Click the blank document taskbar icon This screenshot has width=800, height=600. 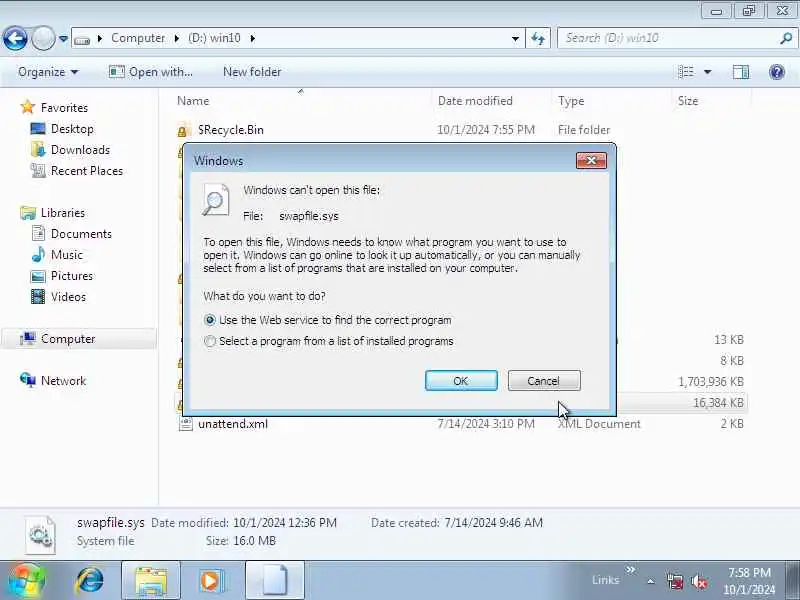coord(275,581)
